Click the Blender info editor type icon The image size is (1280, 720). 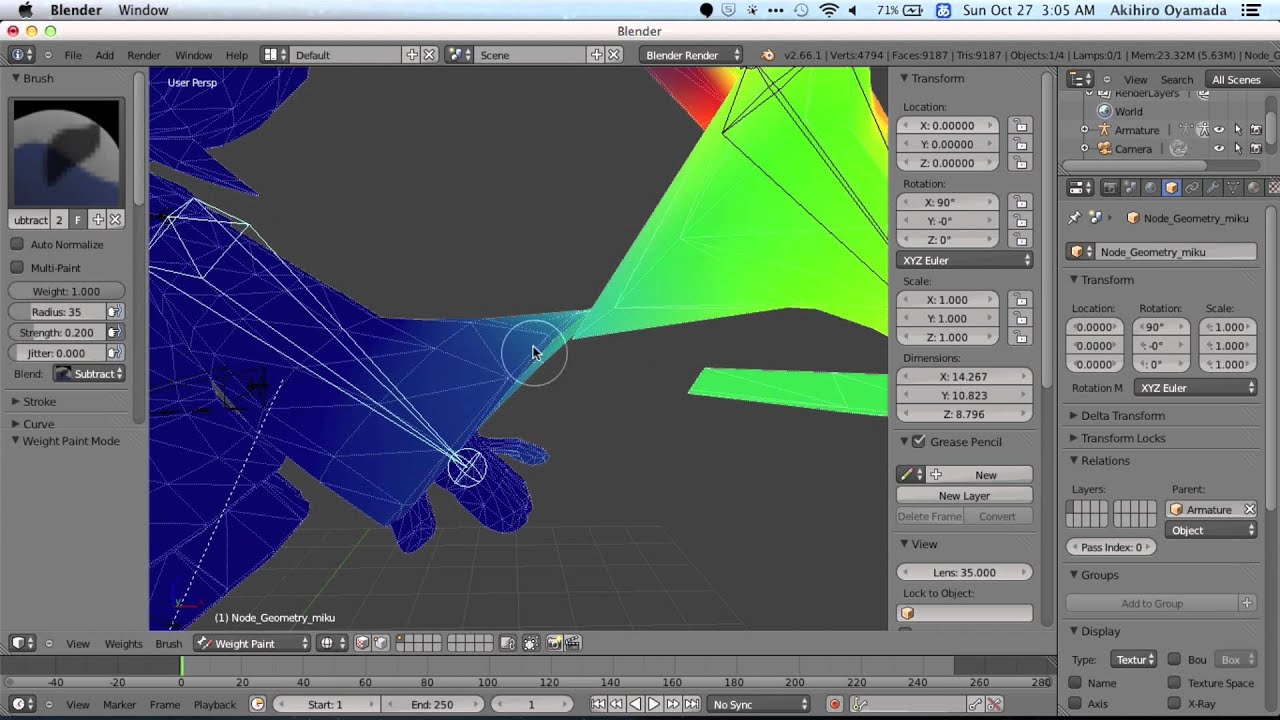[22, 55]
